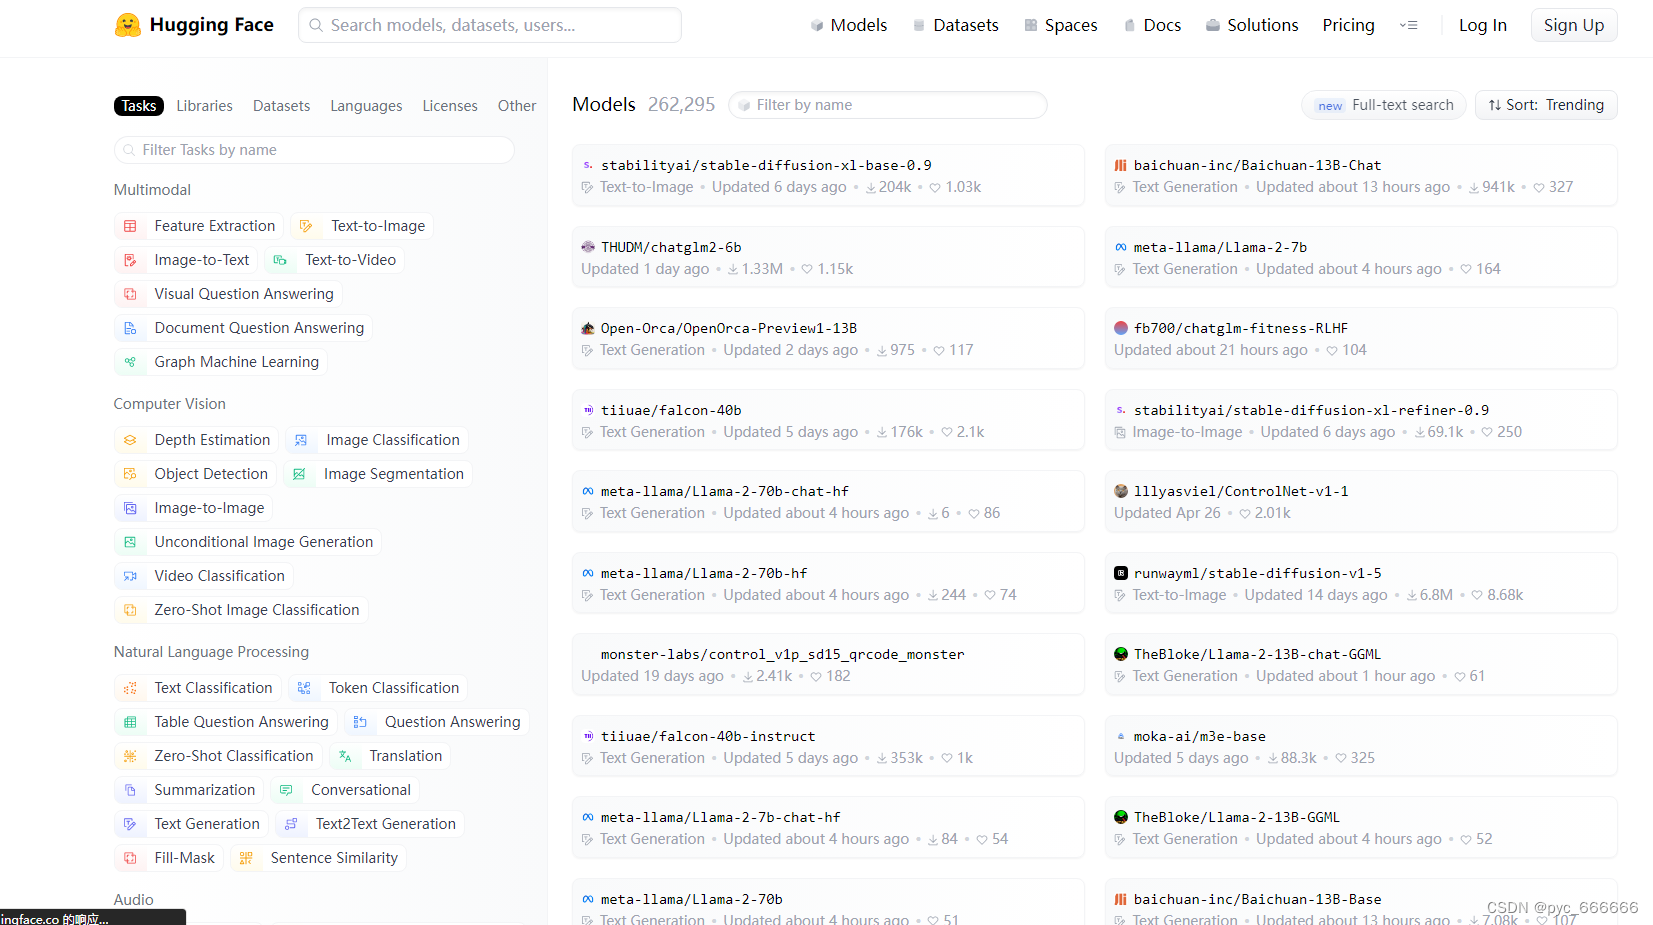Click the Models cube icon in navbar
1653x925 pixels.
click(817, 25)
